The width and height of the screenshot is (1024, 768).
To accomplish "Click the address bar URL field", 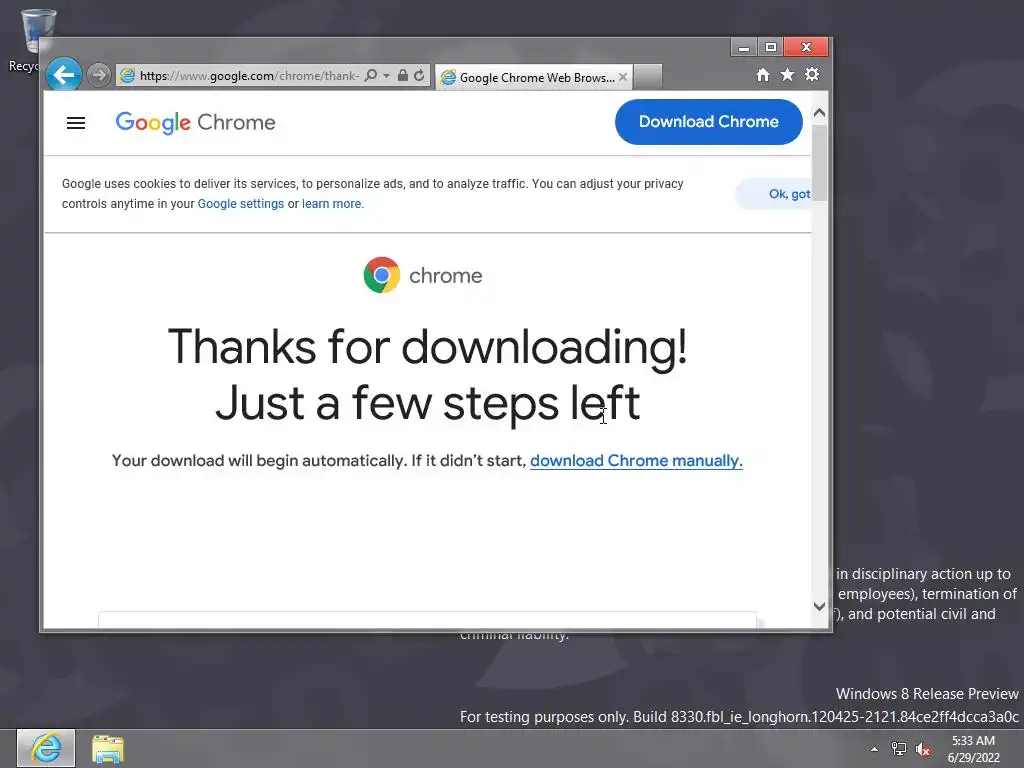I will [249, 75].
